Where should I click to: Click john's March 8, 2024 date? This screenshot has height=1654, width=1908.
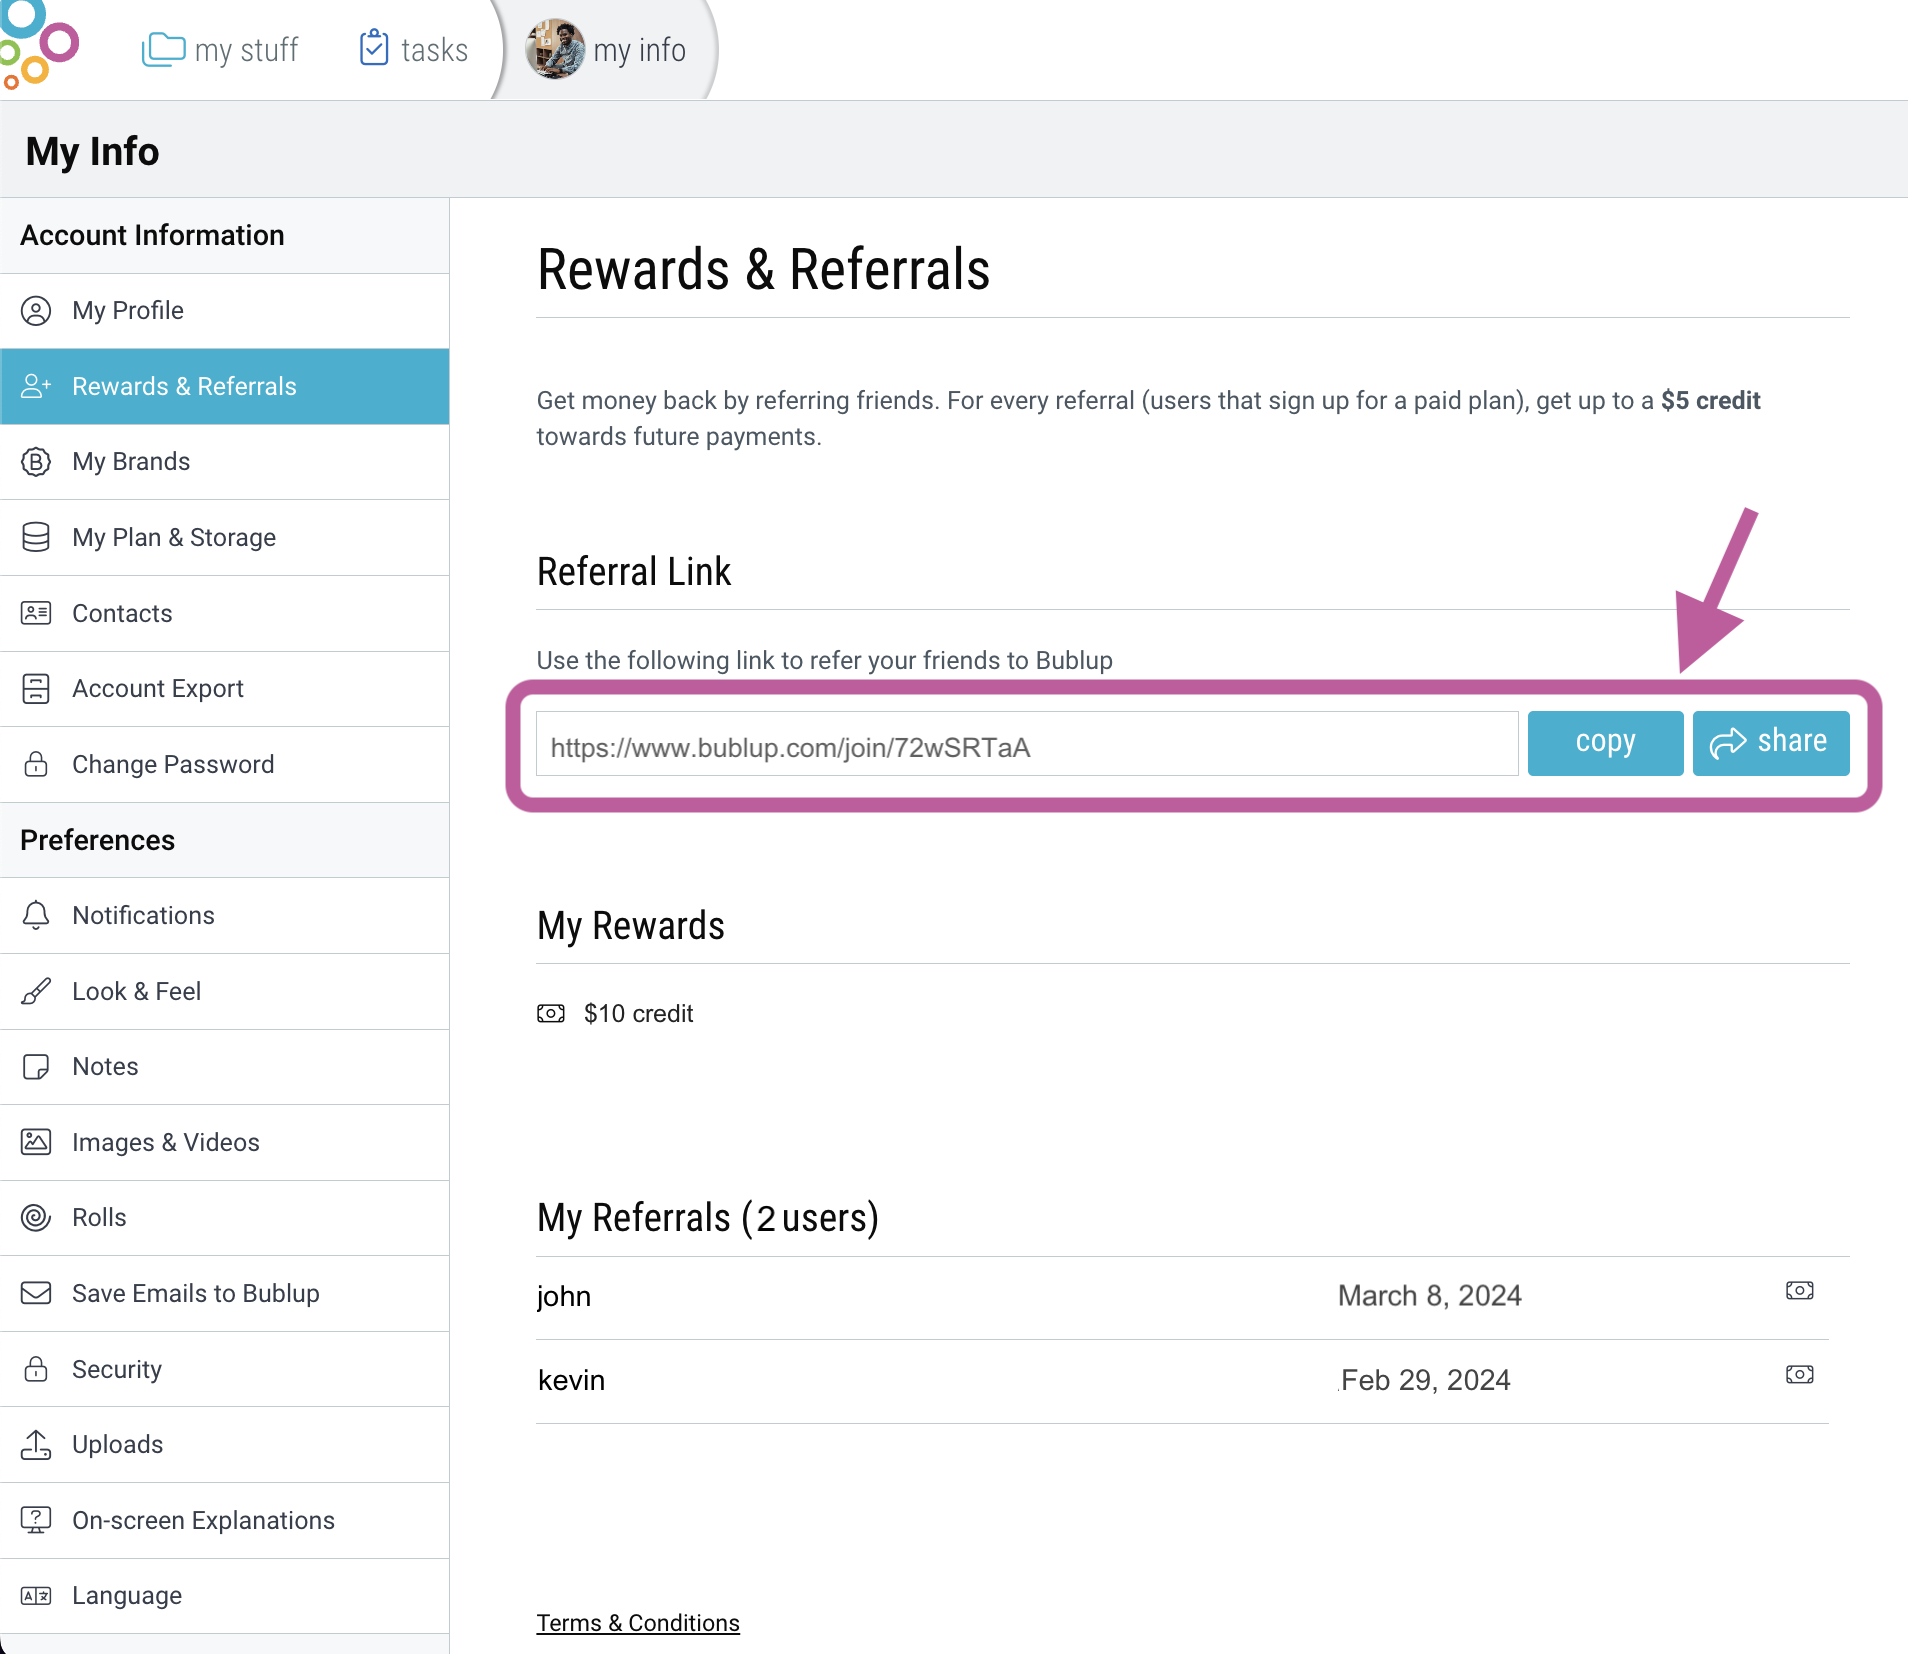[1430, 1296]
